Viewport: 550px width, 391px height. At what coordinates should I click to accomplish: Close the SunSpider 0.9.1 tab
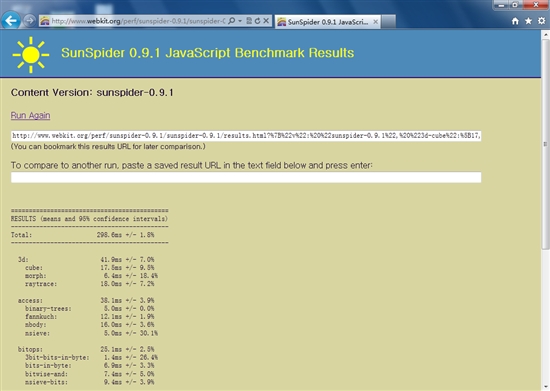click(375, 22)
